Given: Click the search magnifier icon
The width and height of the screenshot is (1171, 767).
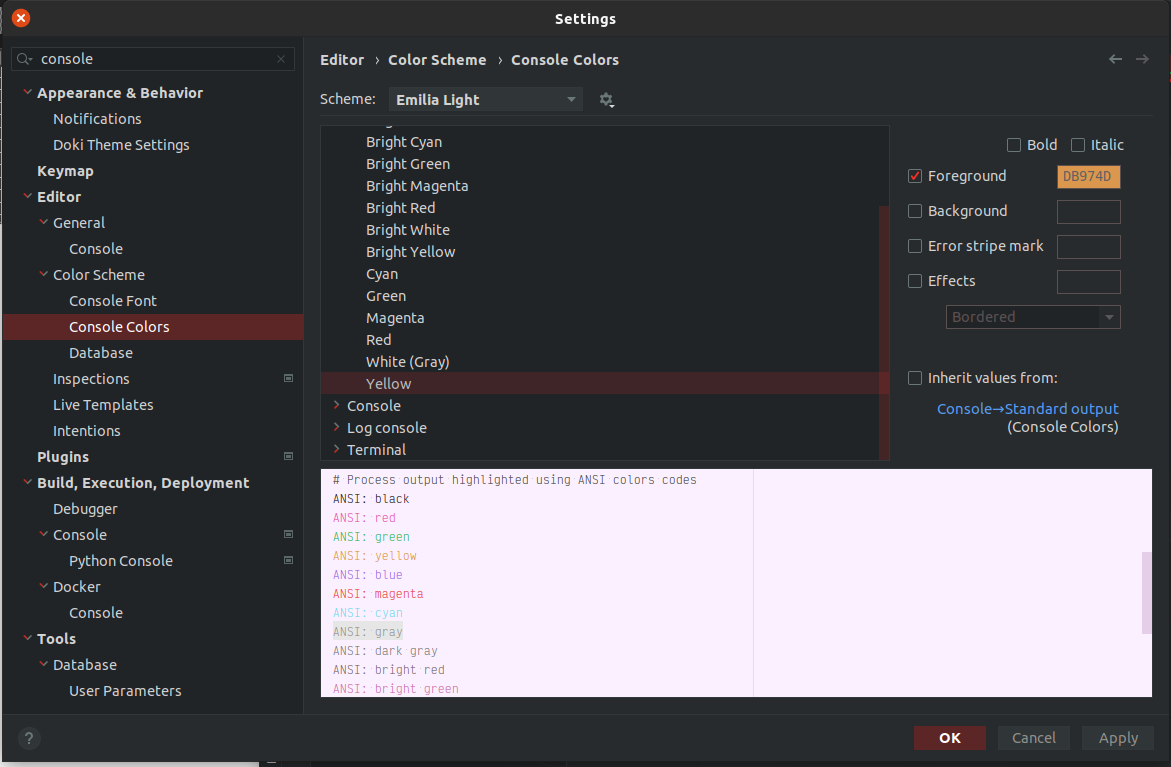Looking at the screenshot, I should point(21,59).
